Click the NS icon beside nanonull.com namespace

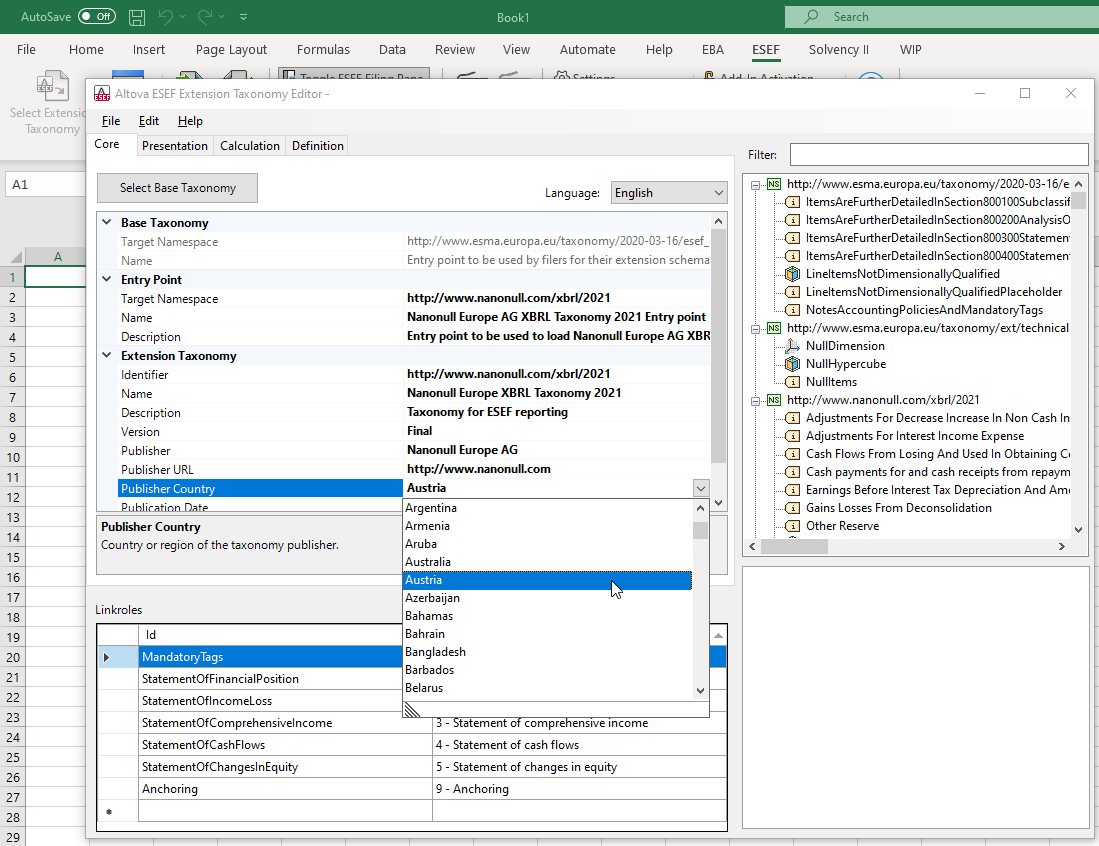coord(774,400)
